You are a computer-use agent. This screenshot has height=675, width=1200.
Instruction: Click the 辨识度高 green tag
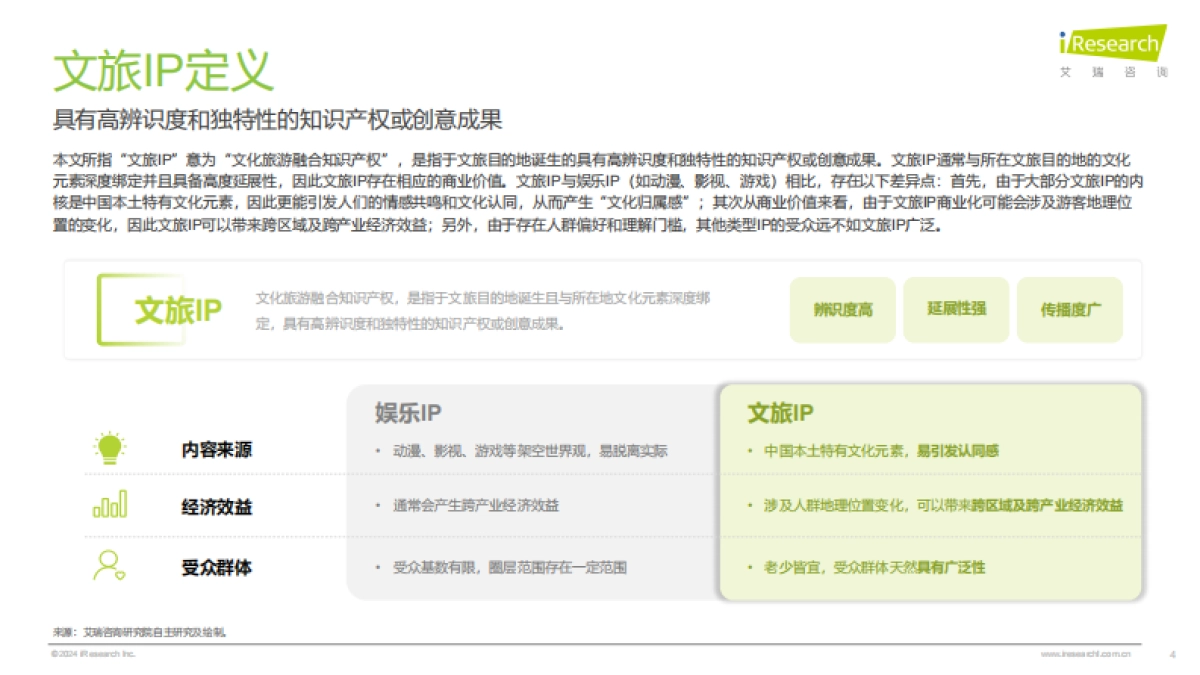pos(842,310)
